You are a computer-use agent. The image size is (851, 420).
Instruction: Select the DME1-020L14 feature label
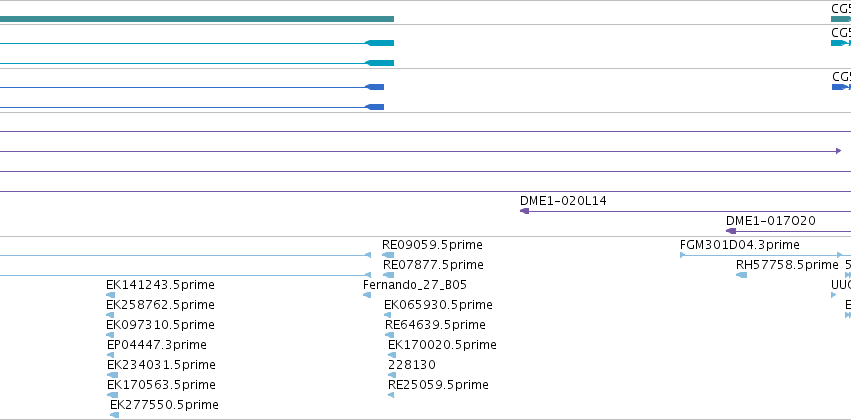click(x=563, y=201)
